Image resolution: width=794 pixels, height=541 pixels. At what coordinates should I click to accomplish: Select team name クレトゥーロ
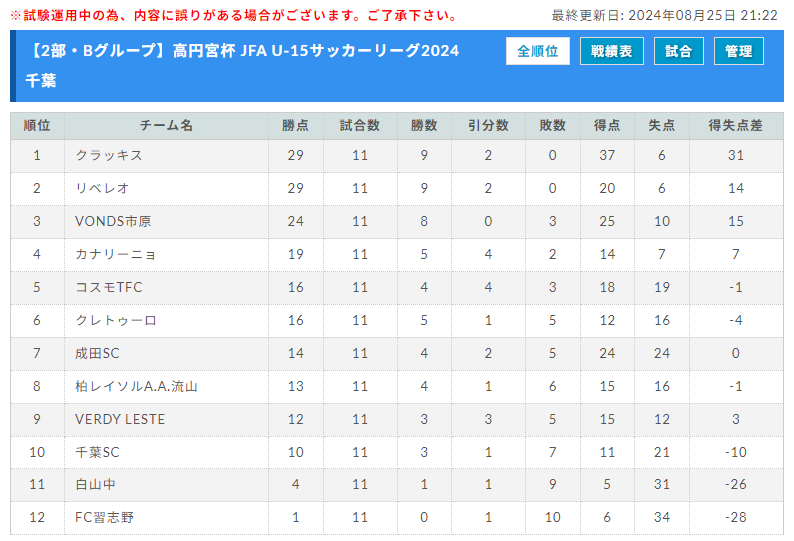(116, 320)
